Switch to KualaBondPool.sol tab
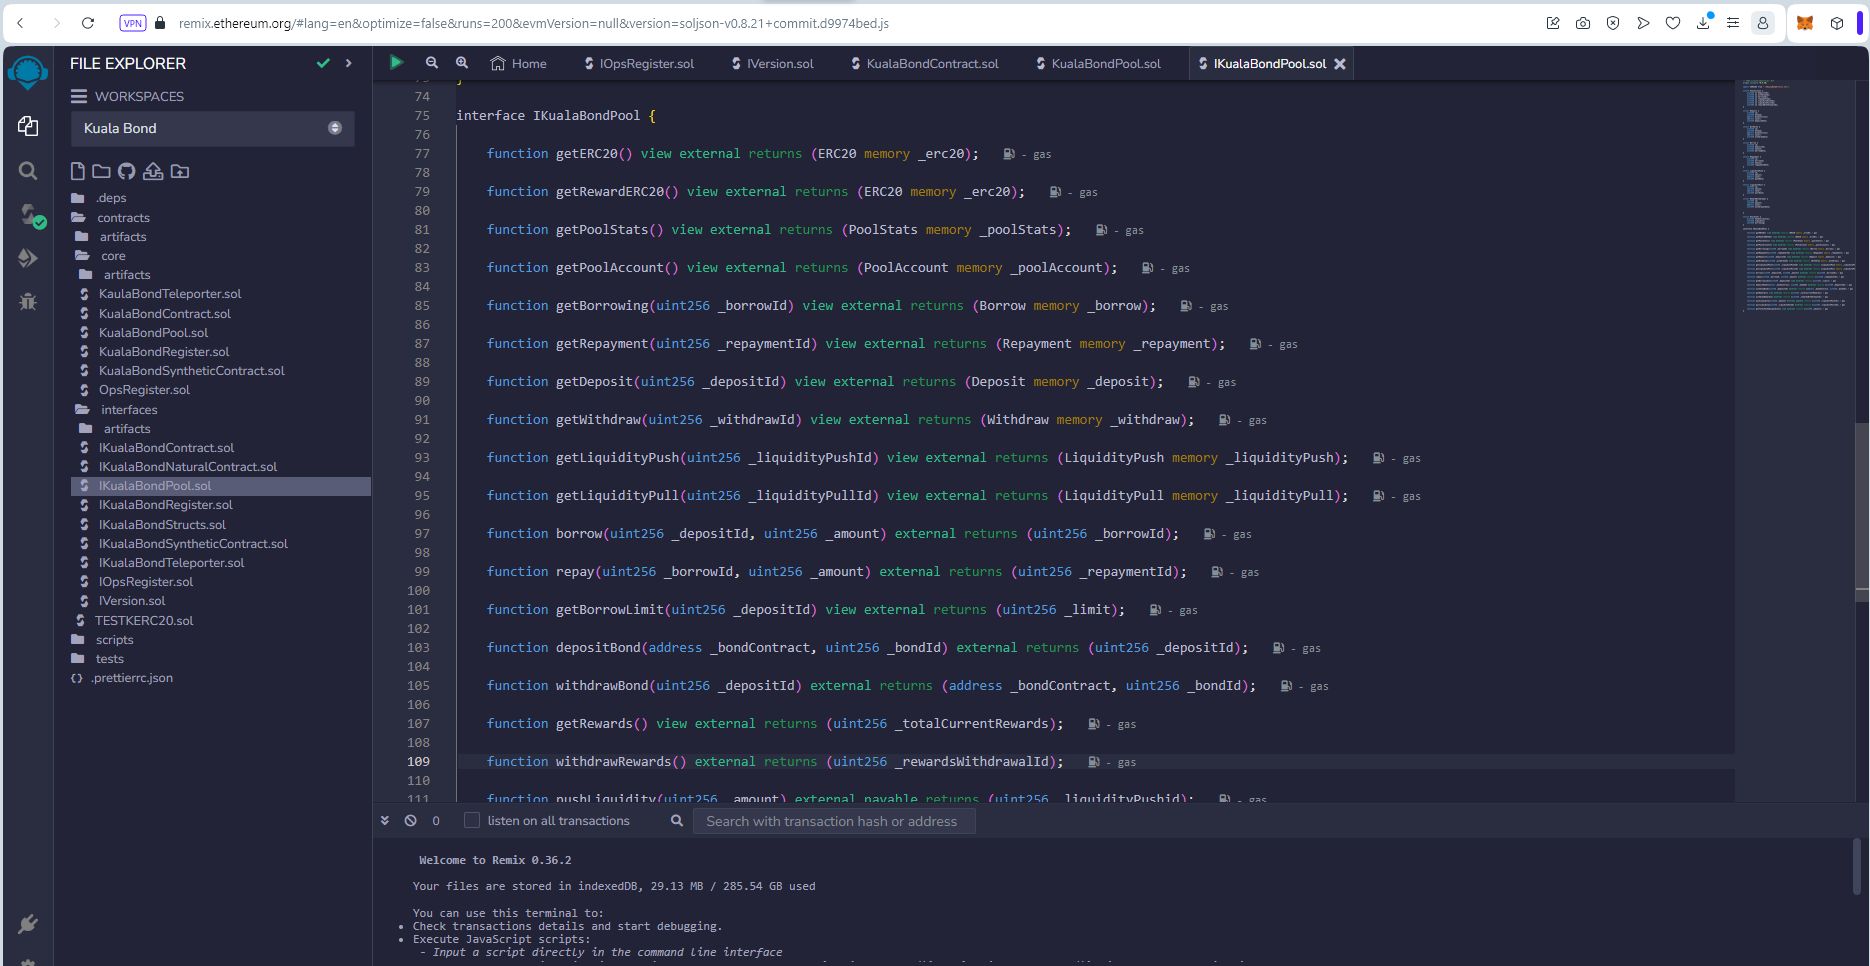This screenshot has width=1870, height=966. point(1098,63)
